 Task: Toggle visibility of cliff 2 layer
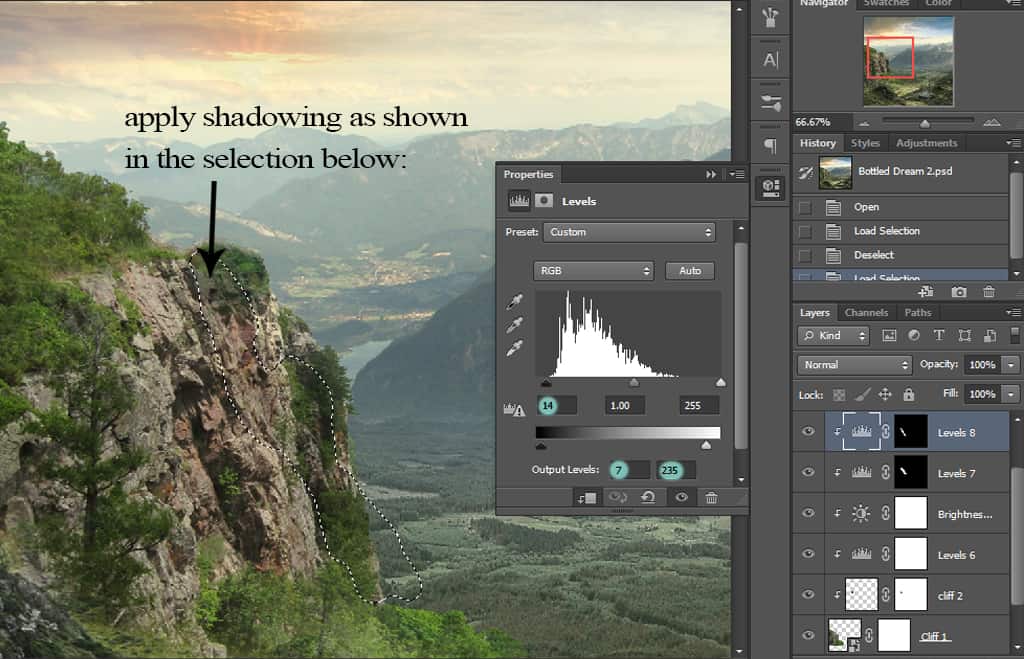[808, 594]
